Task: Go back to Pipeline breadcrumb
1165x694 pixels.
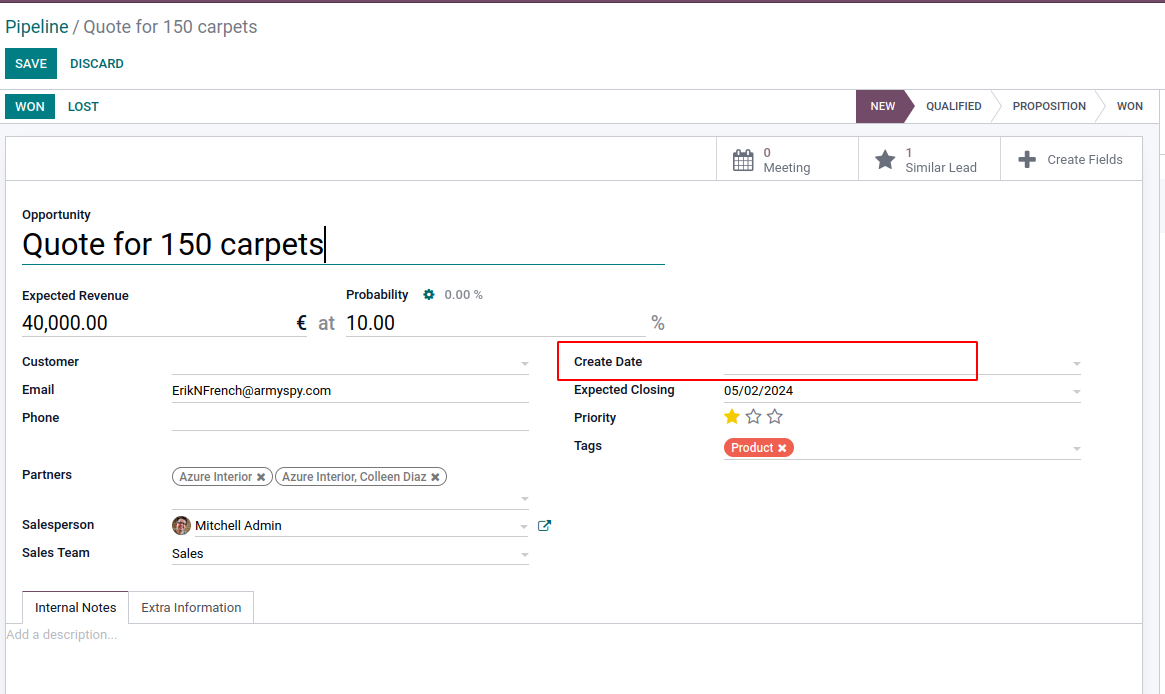Action: click(x=37, y=27)
